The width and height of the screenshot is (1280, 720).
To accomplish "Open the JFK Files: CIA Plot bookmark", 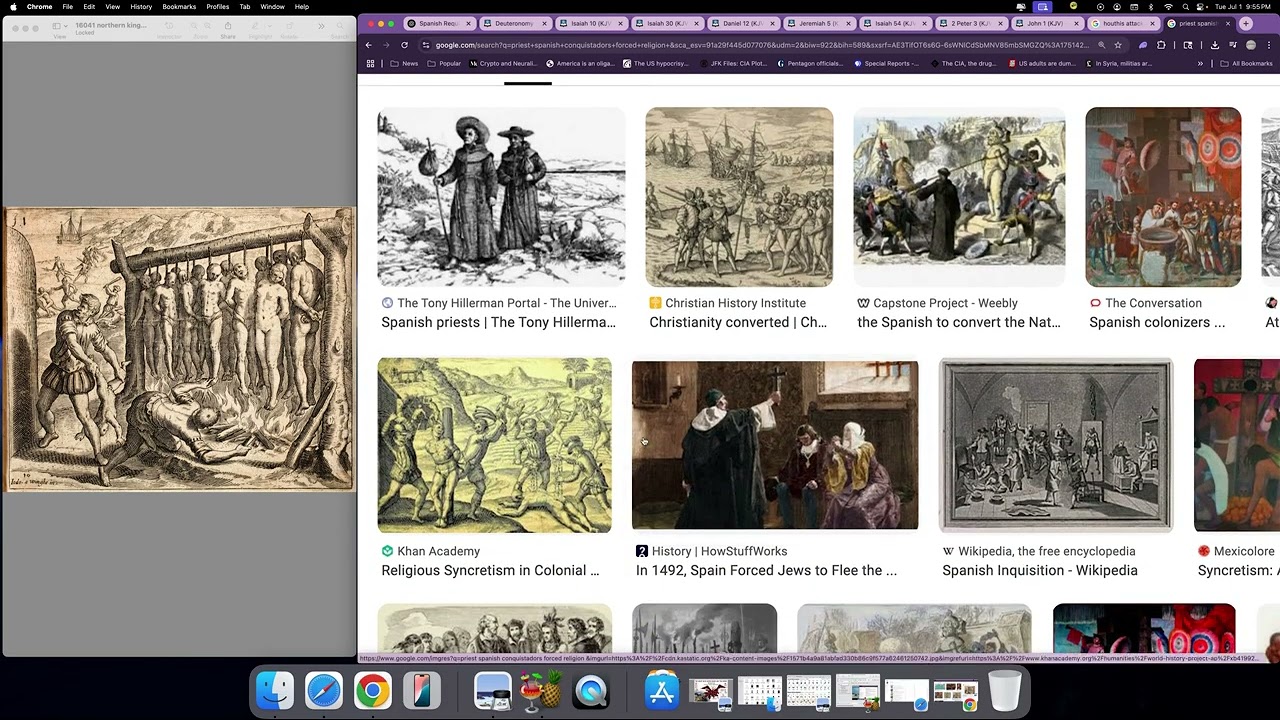I will coord(732,64).
